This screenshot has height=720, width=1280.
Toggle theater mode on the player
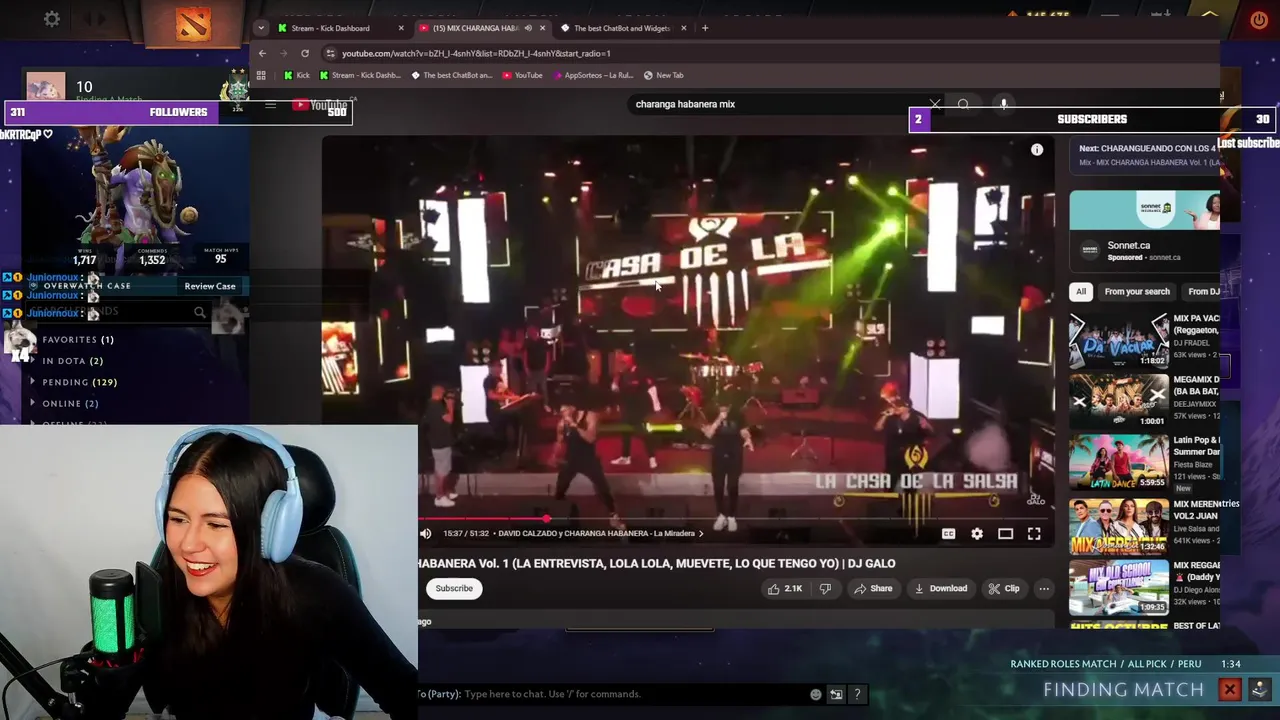click(x=1006, y=534)
